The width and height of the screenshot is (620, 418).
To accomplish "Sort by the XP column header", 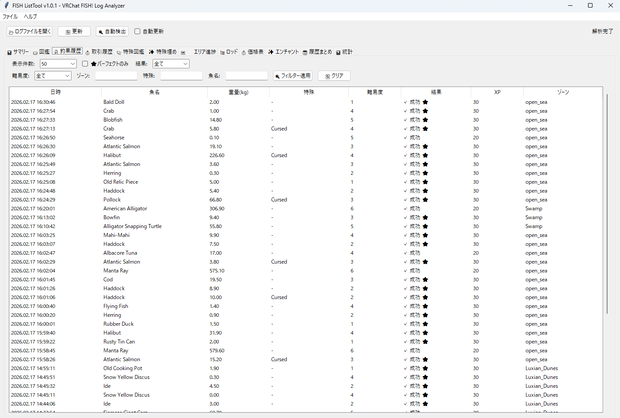I will click(497, 92).
